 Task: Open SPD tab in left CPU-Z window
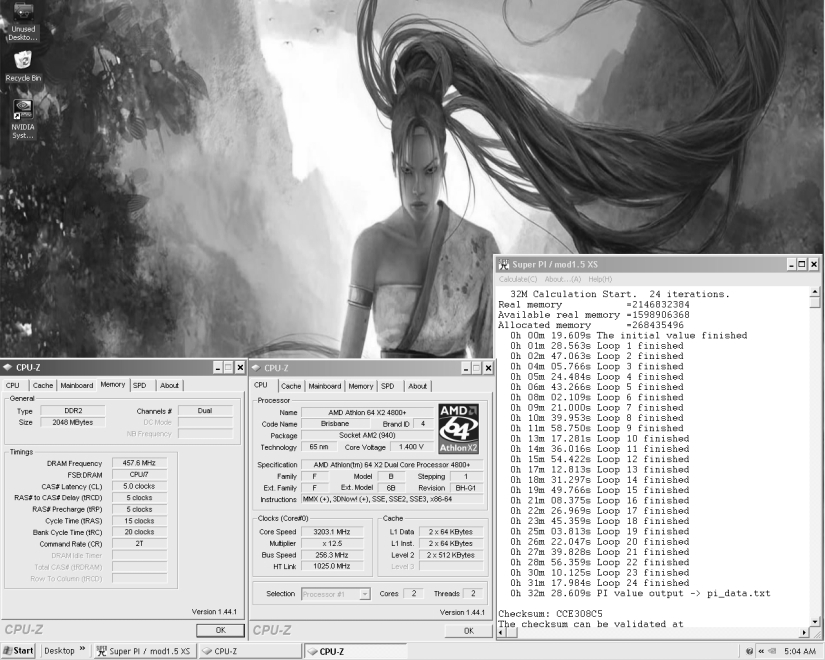(x=140, y=386)
